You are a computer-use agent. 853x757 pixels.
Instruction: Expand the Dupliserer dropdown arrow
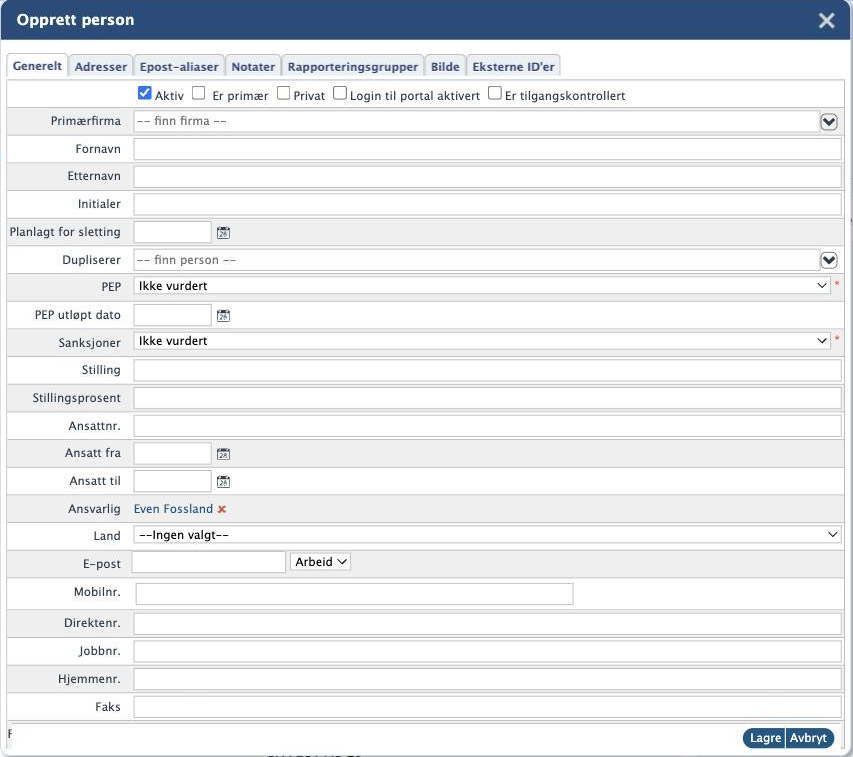[x=829, y=260]
